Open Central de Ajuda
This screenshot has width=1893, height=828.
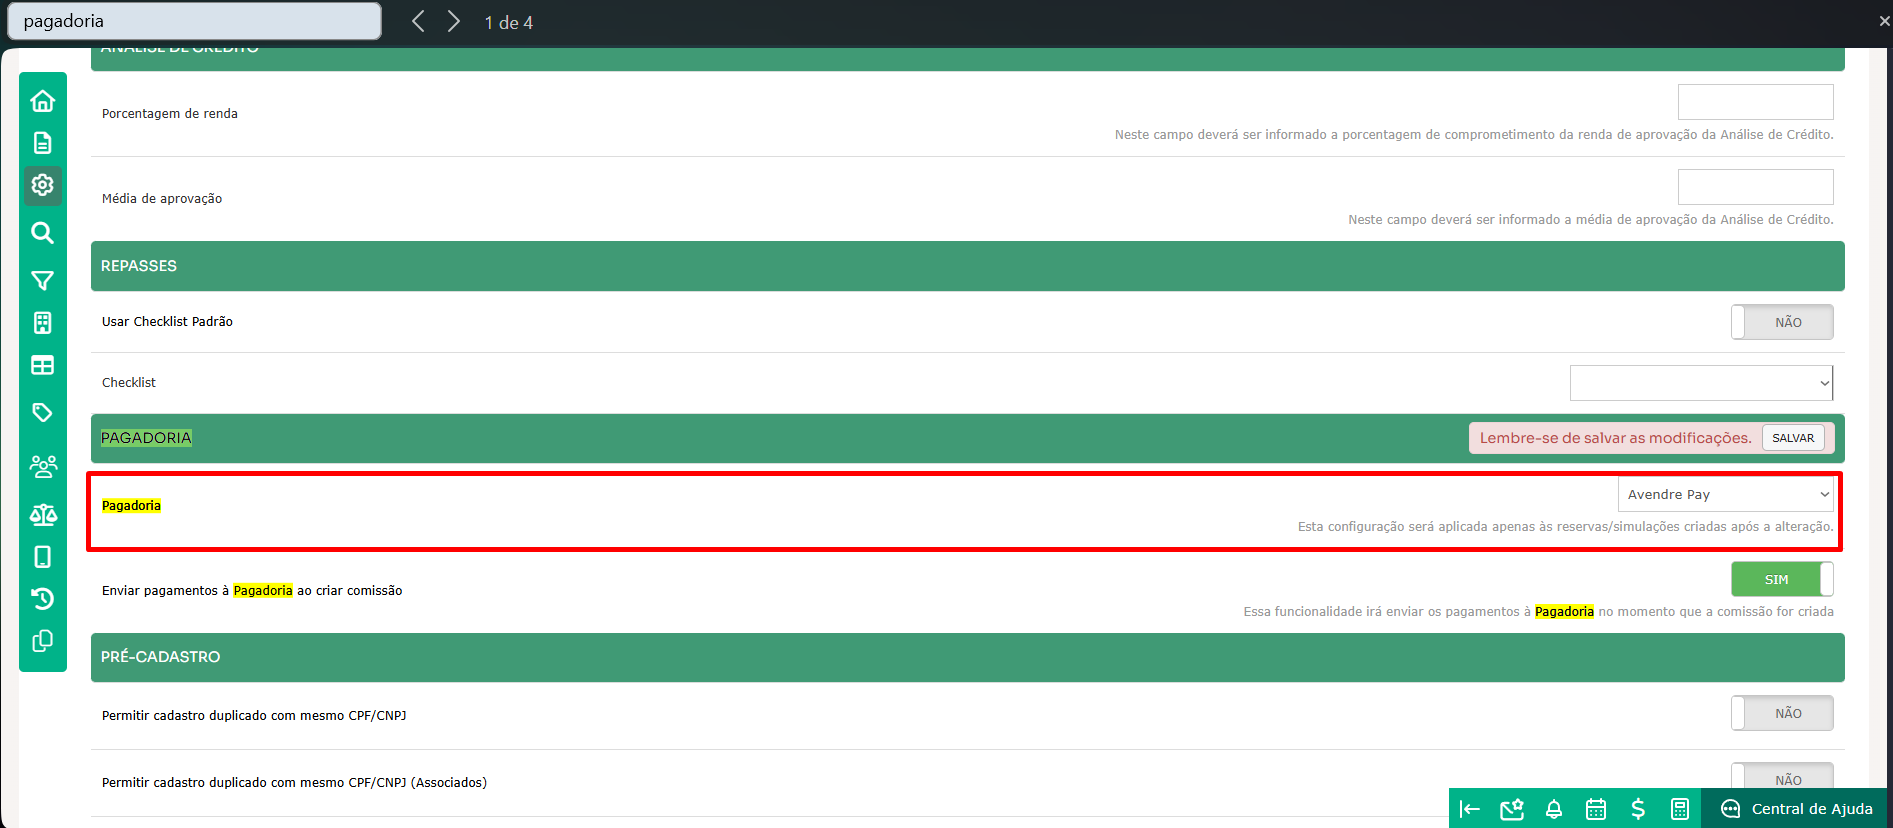pos(1796,809)
